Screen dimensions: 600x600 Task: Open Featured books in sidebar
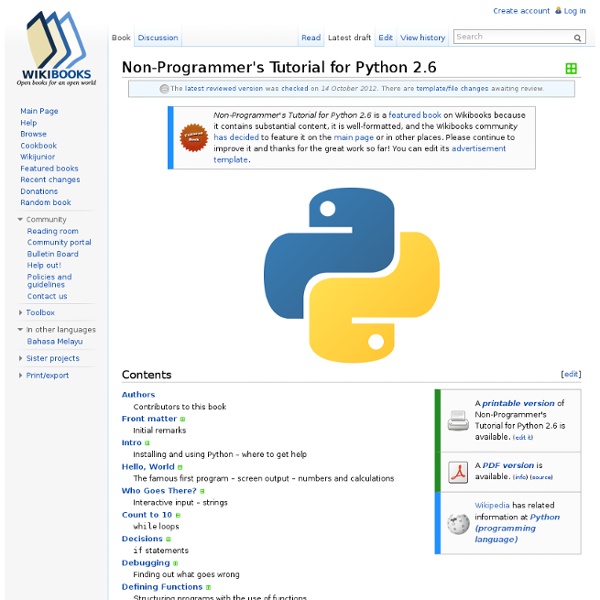point(49,168)
